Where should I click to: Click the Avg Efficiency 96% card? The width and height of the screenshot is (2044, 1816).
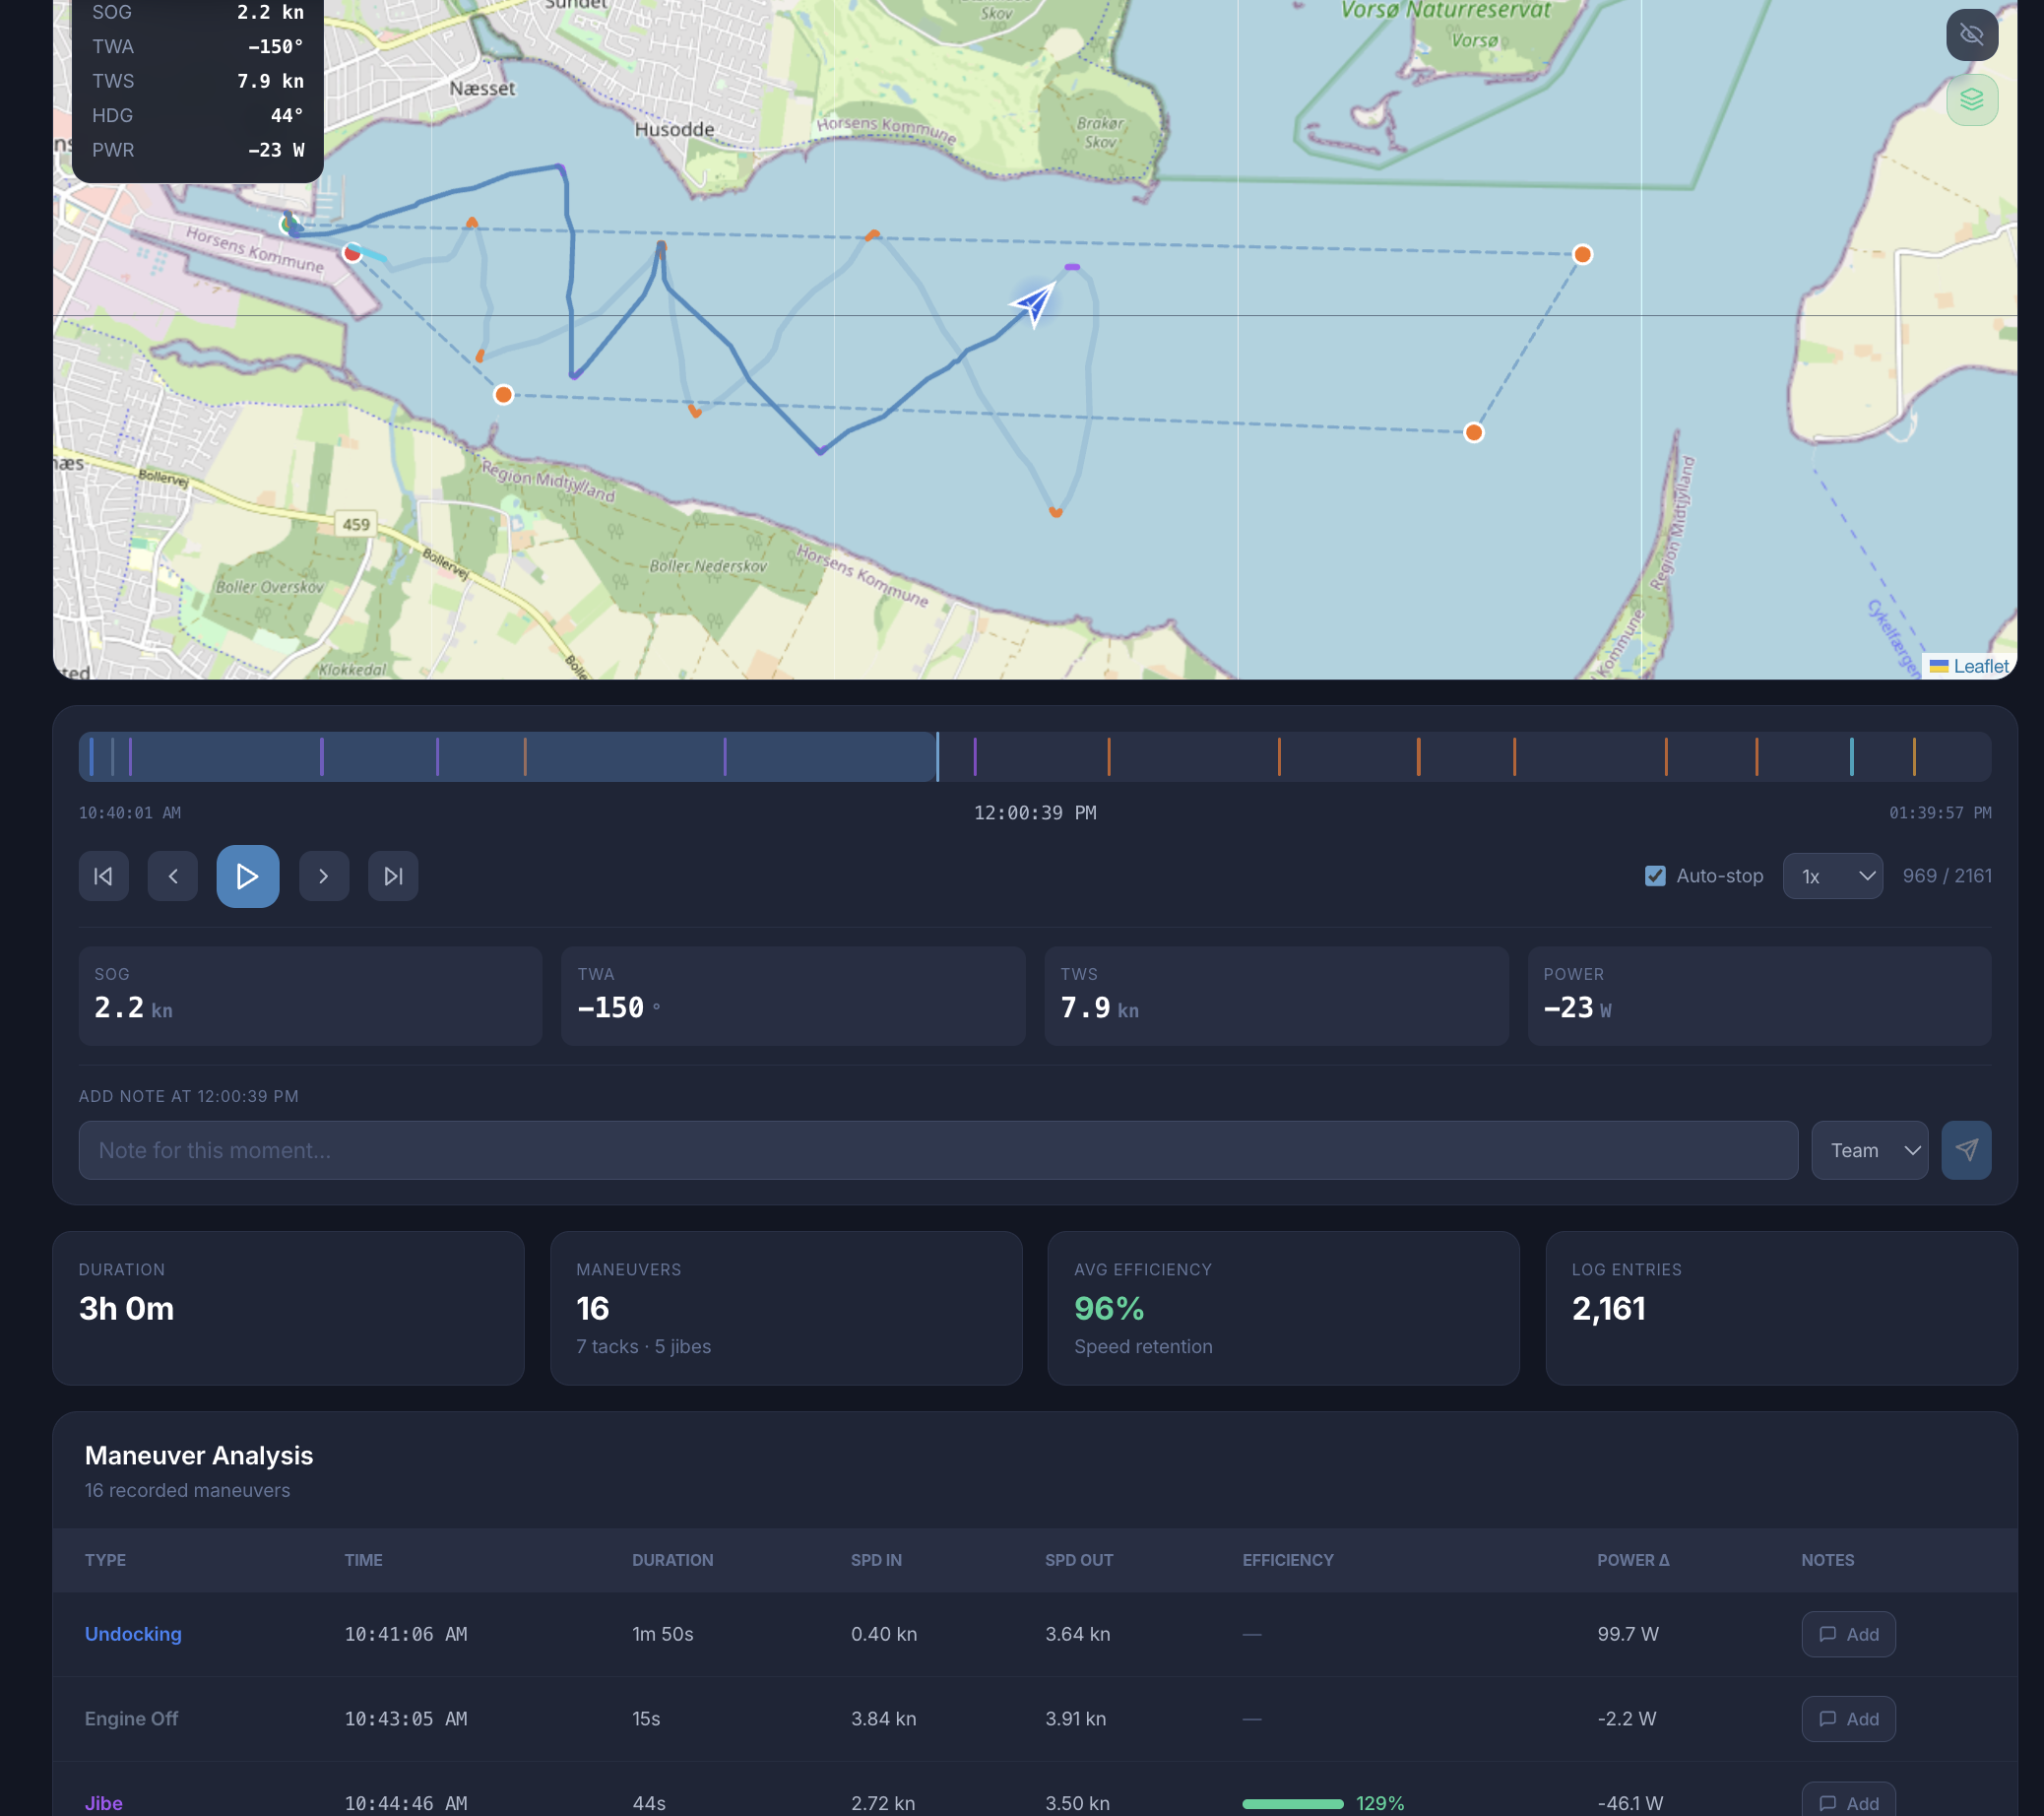[1283, 1308]
